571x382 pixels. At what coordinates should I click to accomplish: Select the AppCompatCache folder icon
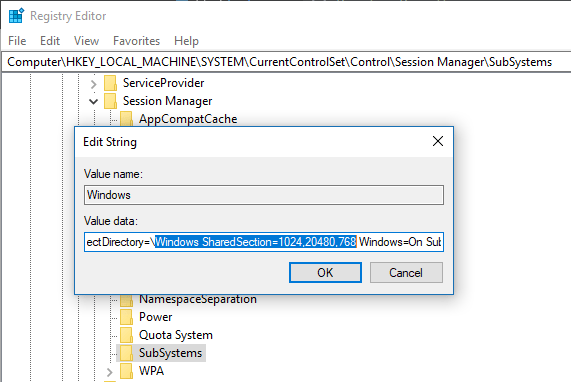126,119
